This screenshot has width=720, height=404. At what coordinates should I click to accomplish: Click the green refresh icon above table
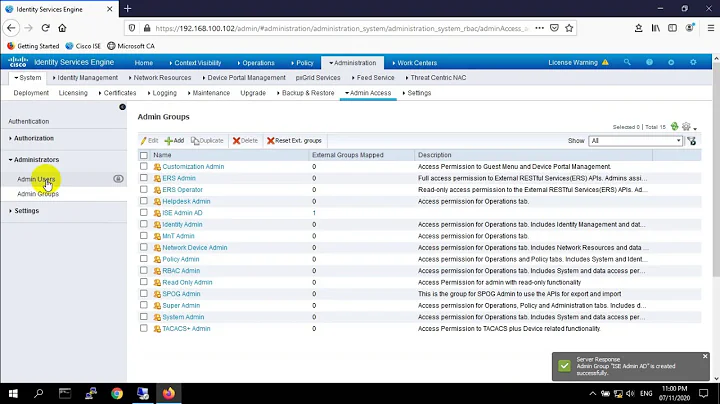pyautogui.click(x=674, y=126)
